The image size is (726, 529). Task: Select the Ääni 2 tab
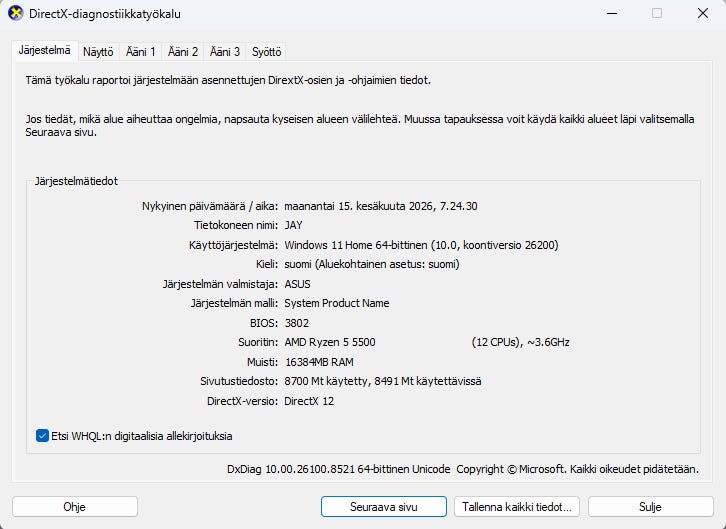tap(182, 52)
